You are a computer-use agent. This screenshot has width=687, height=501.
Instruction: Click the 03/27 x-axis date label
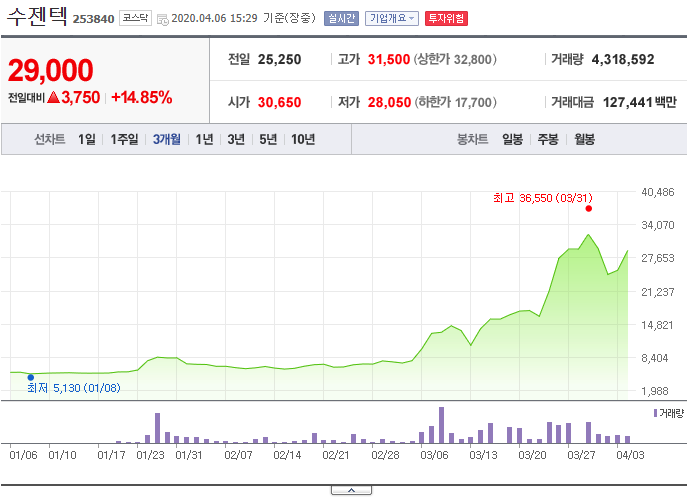click(x=581, y=455)
